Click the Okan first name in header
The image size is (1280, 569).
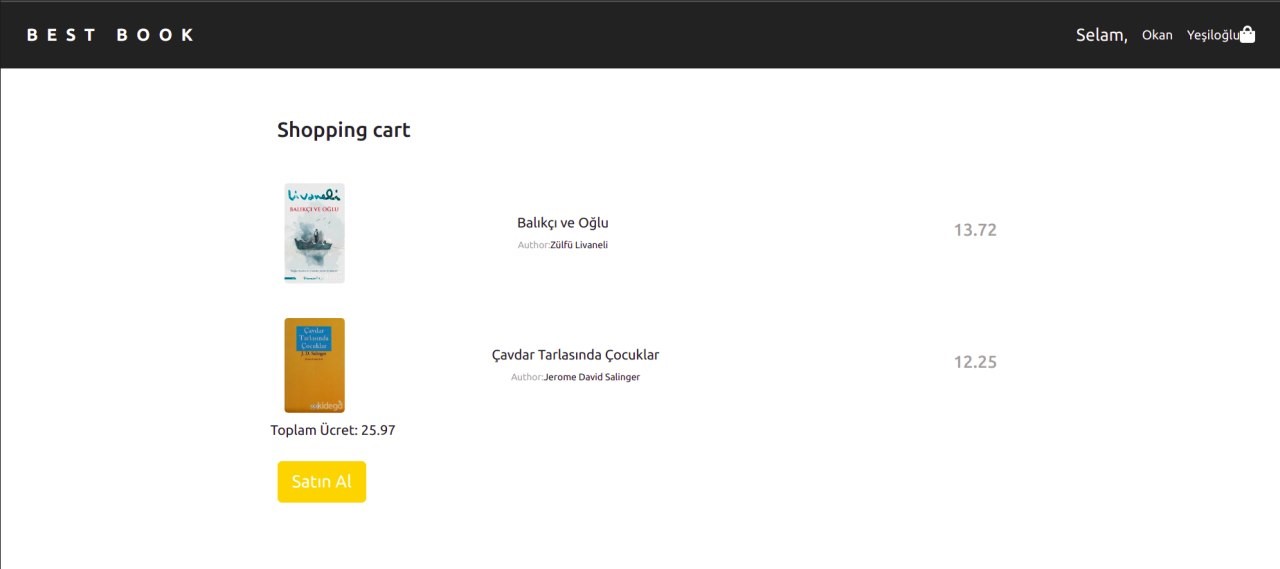tap(1157, 35)
